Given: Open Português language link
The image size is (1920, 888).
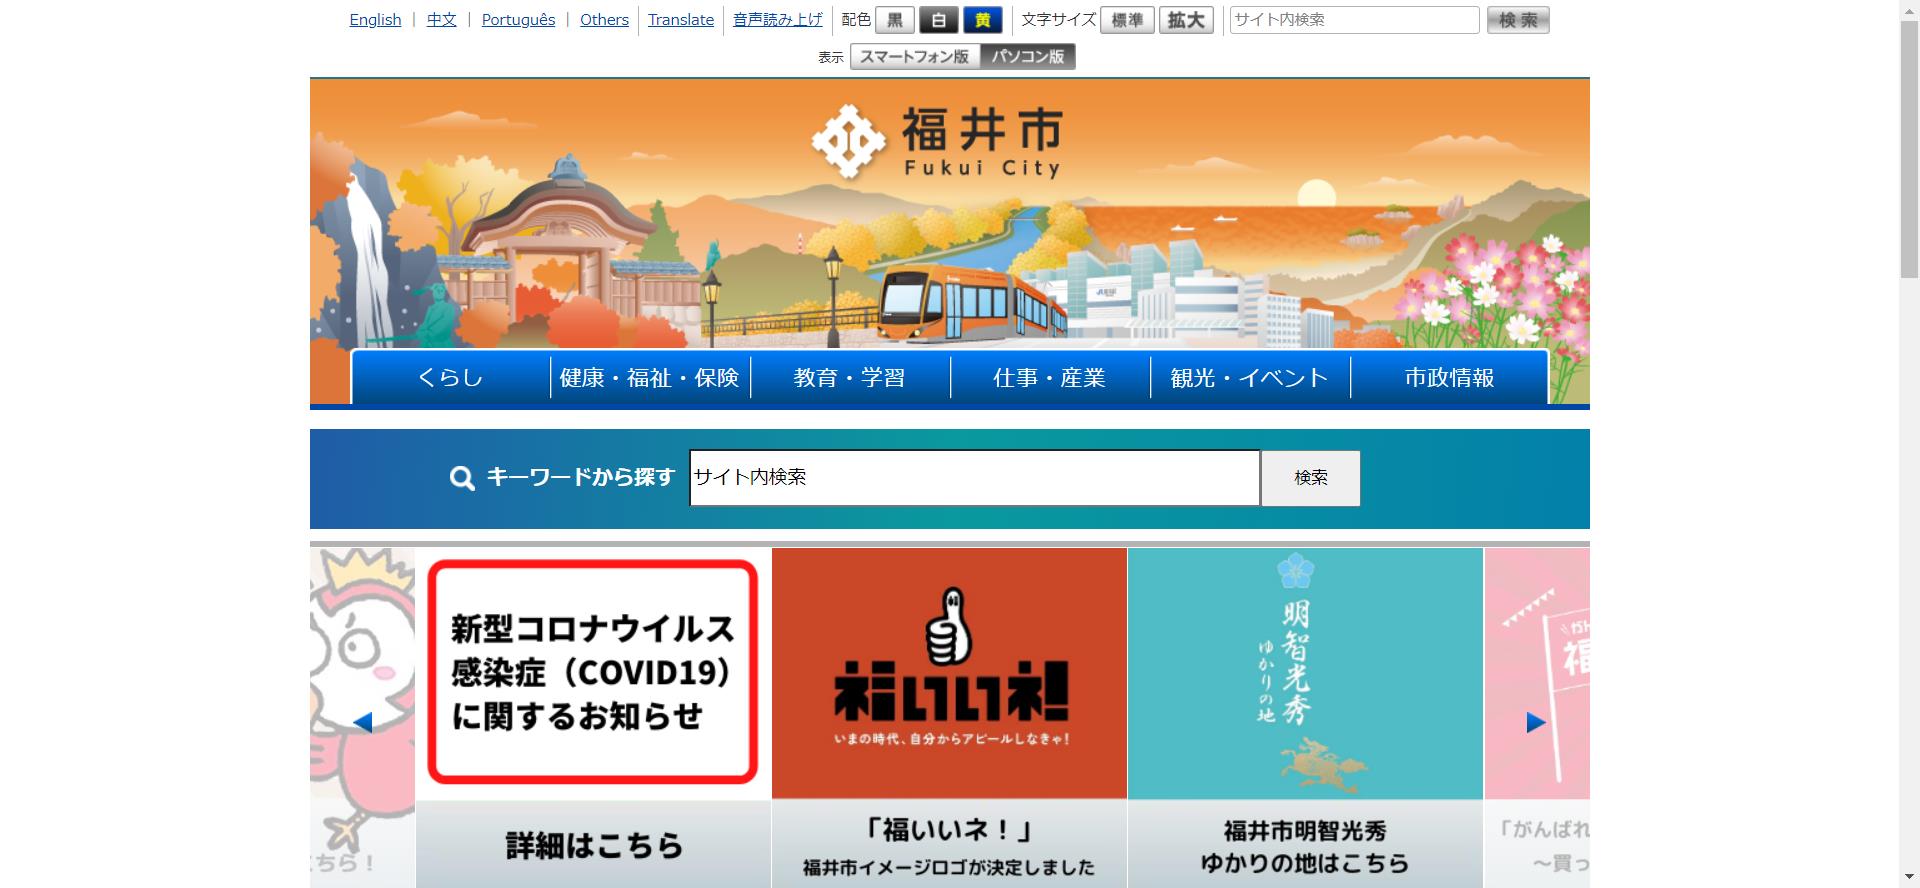Looking at the screenshot, I should (518, 20).
